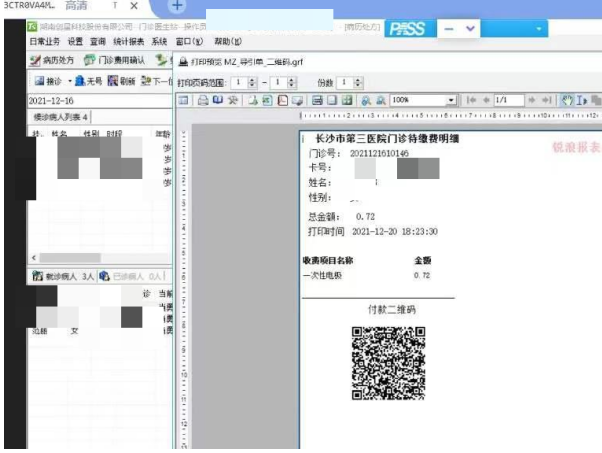The width and height of the screenshot is (602, 453).
Task: Select the hand pan tool icon
Action: click(x=568, y=101)
